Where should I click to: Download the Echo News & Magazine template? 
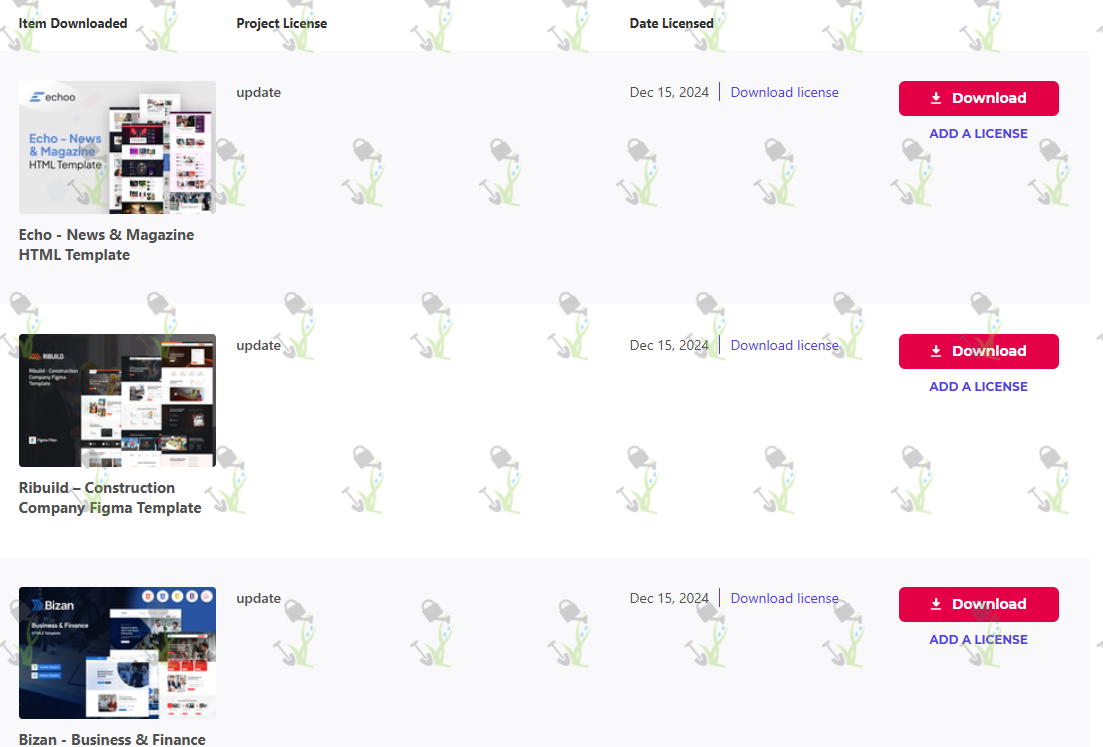pyautogui.click(x=978, y=98)
